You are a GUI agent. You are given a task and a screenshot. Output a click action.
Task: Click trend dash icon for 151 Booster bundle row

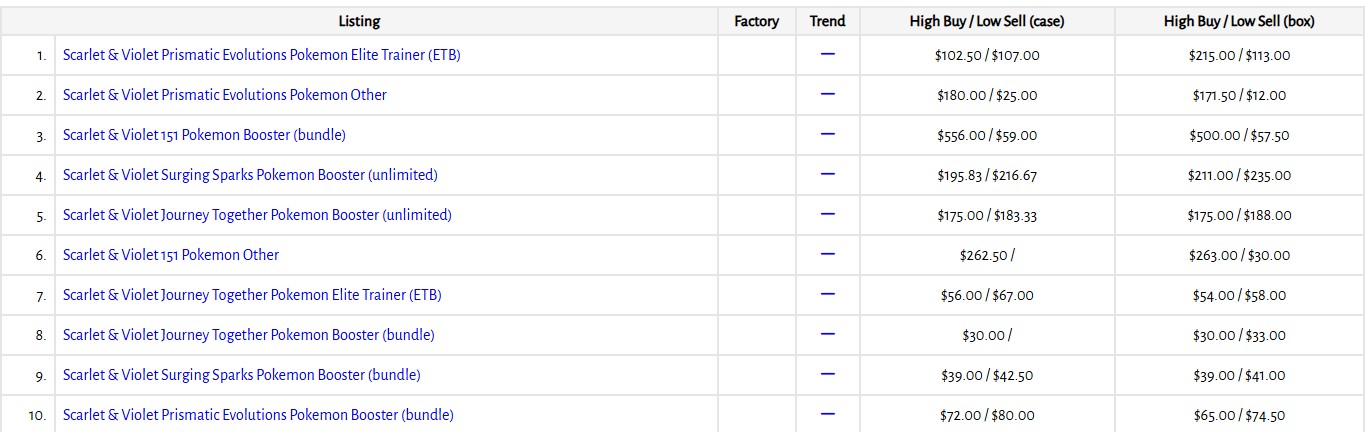pos(827,134)
